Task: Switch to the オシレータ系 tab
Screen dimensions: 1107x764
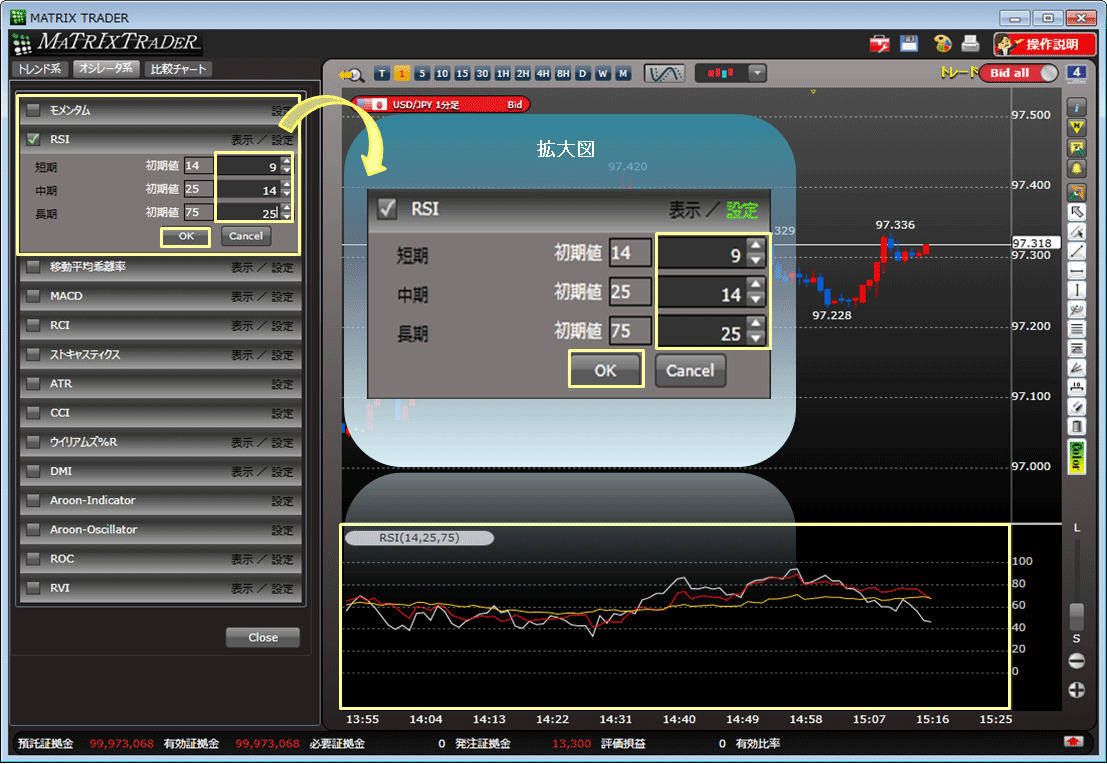Action: pyautogui.click(x=106, y=68)
